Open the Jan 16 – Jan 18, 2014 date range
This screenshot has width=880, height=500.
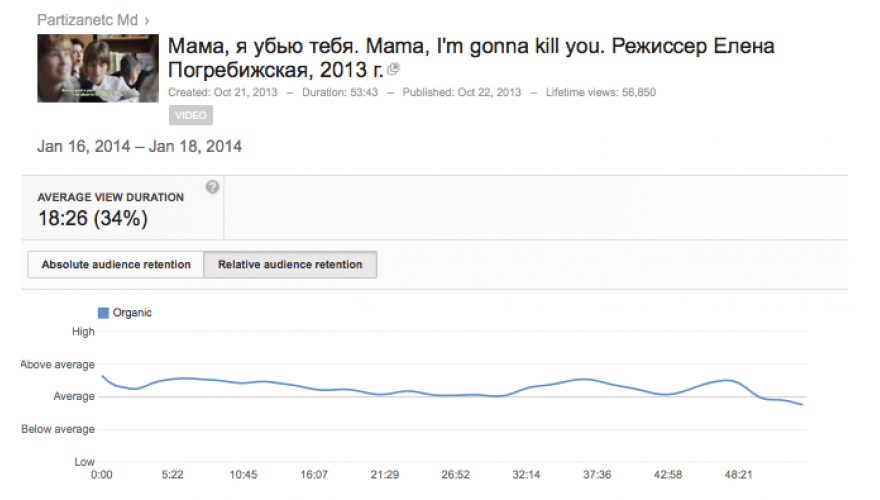139,146
